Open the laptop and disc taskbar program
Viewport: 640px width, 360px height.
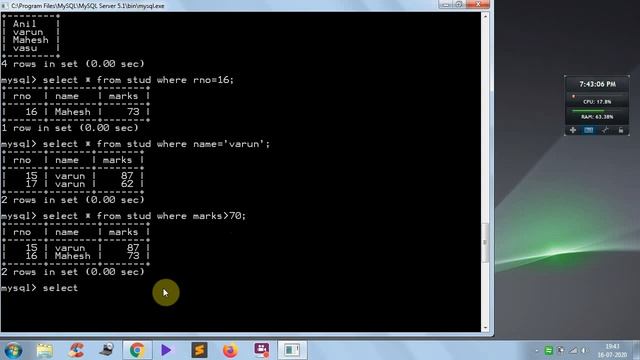107,350
